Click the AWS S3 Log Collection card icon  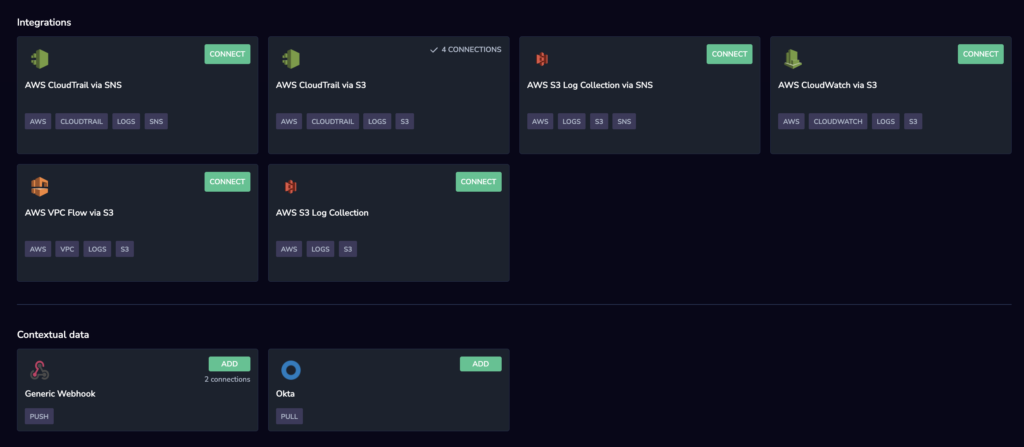(291, 187)
